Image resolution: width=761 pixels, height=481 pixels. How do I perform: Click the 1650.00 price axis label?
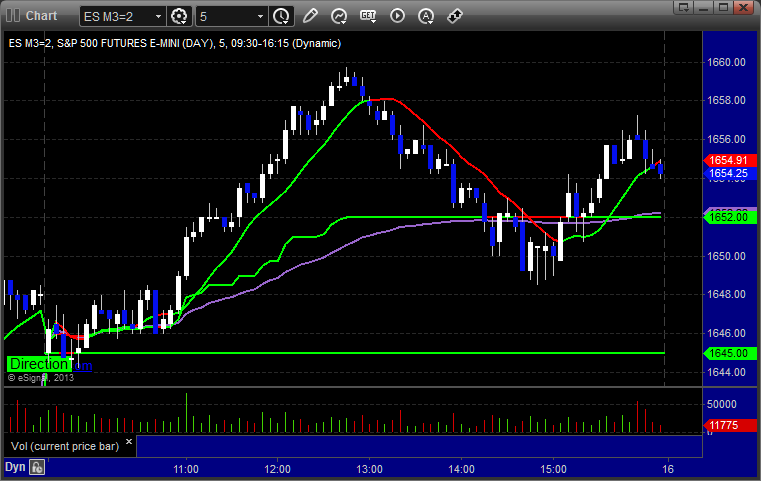pyautogui.click(x=726, y=256)
